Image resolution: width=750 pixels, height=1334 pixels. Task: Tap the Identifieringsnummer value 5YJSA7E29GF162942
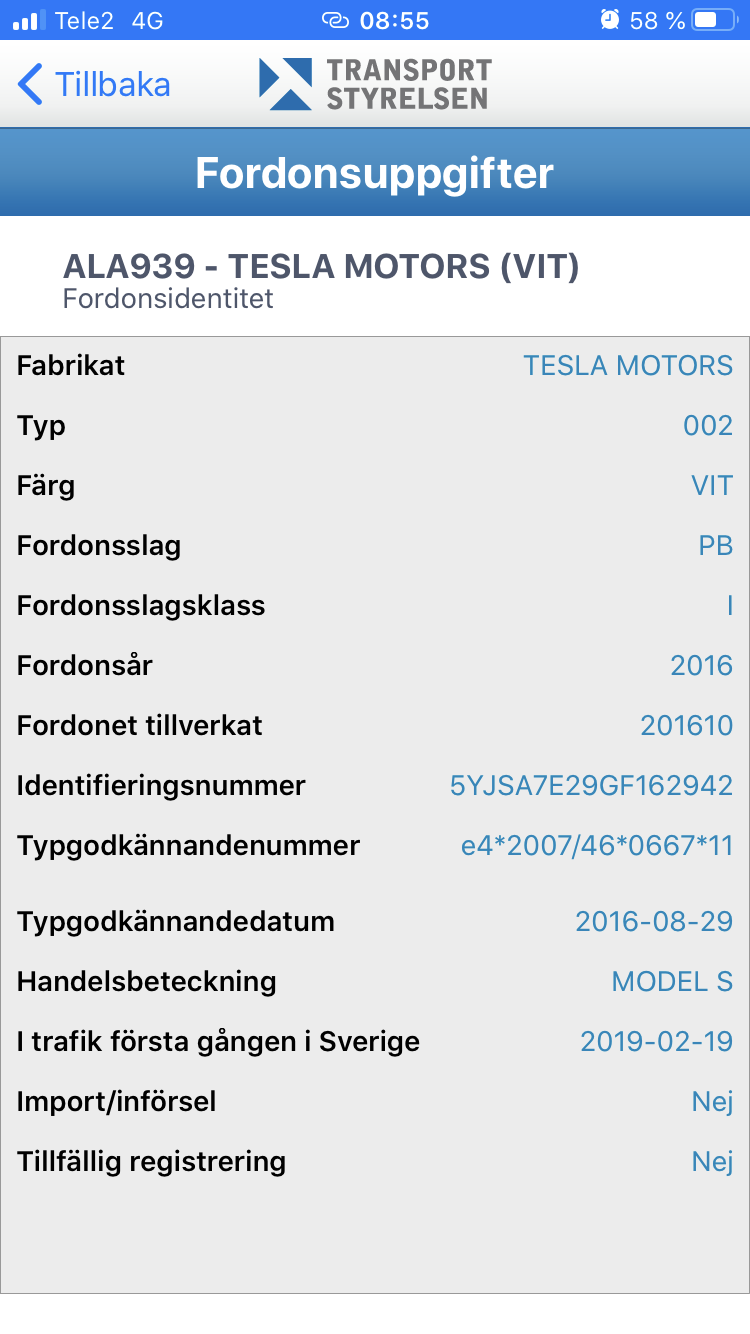coord(591,786)
